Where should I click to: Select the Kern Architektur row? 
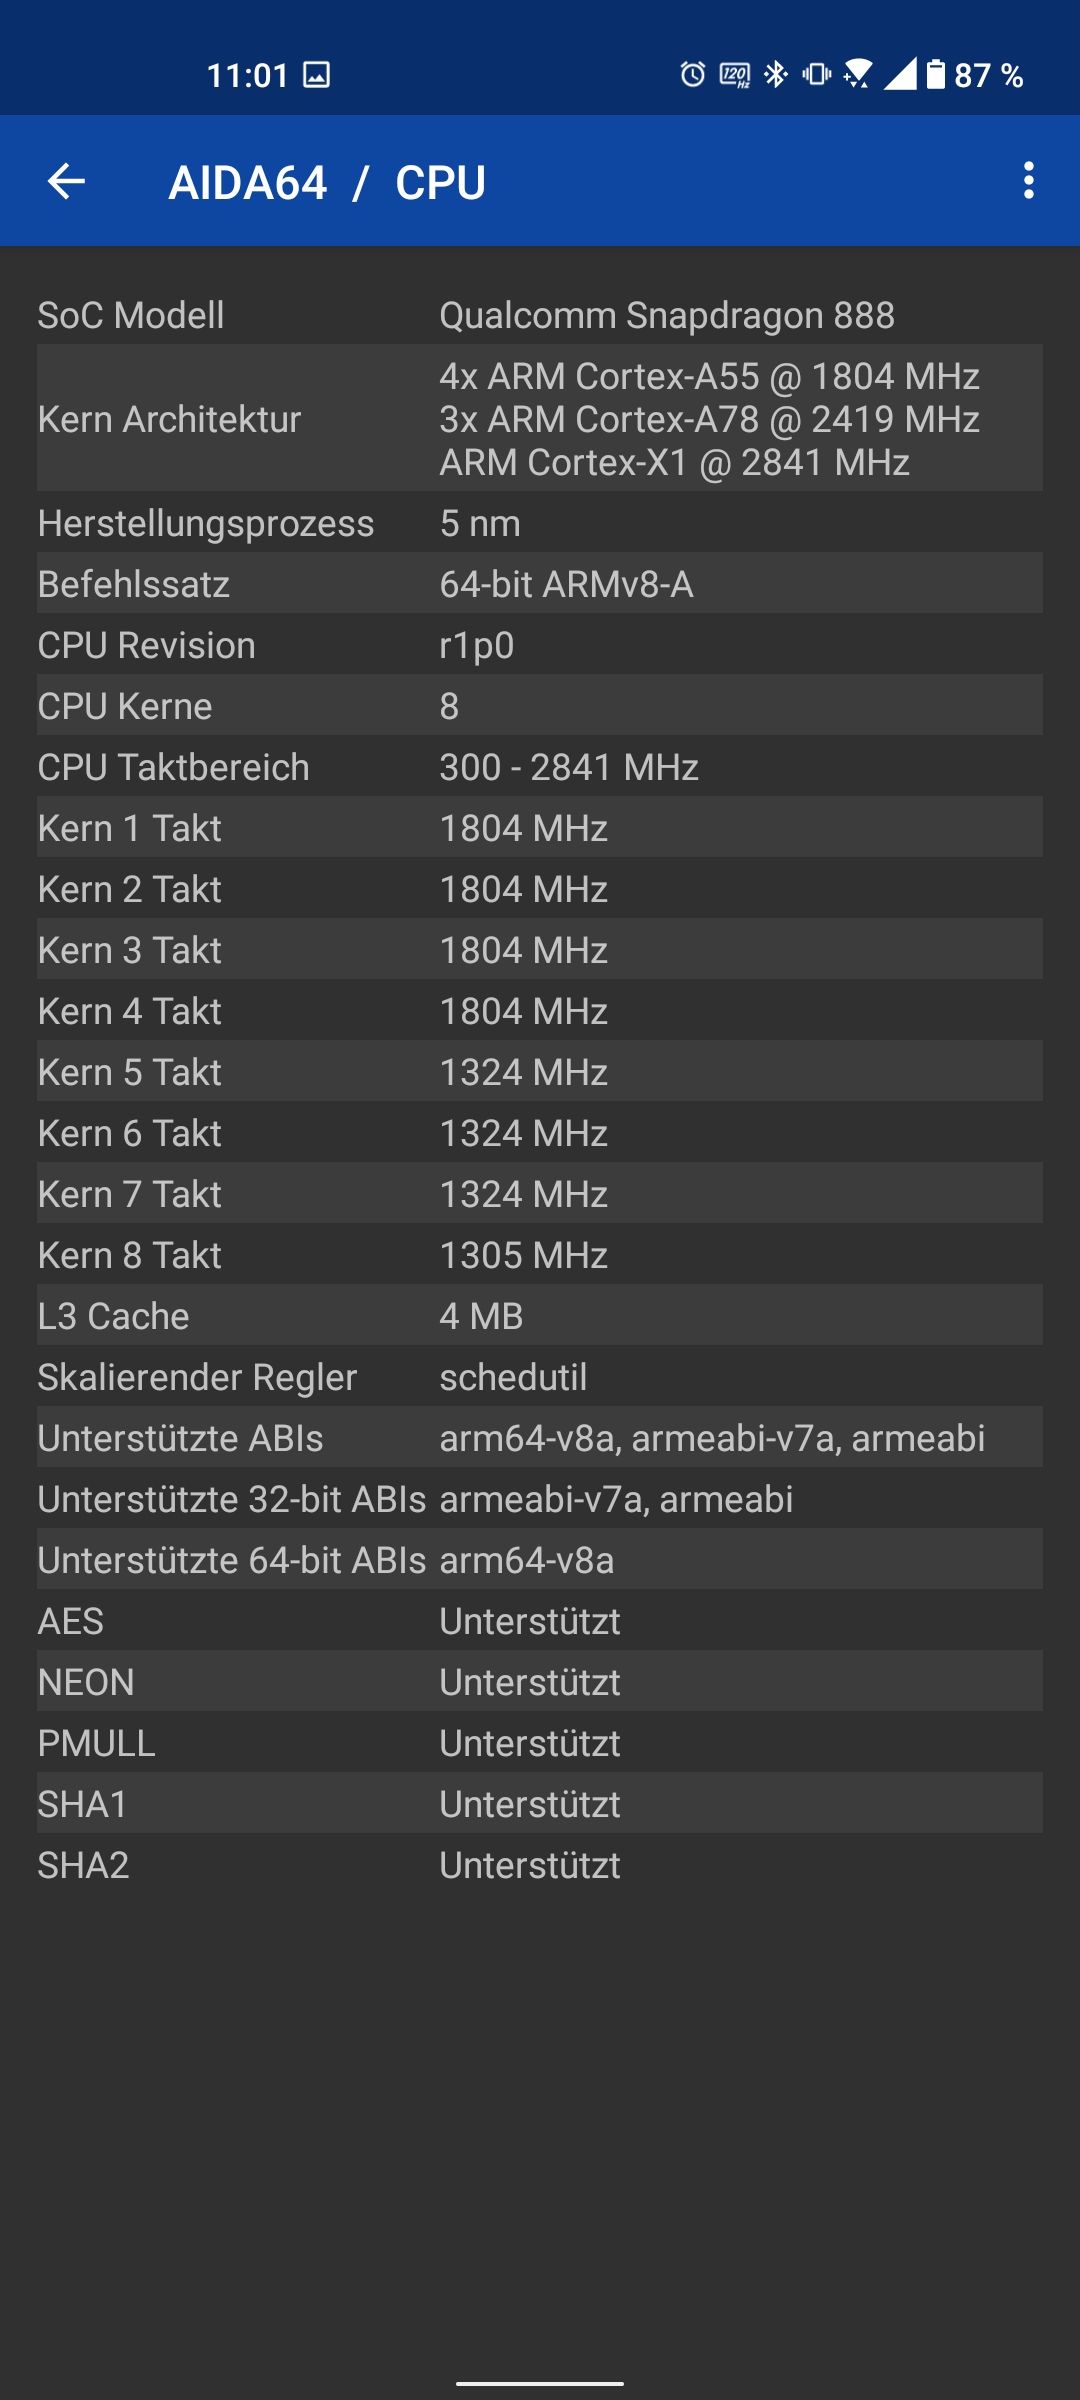pos(540,419)
